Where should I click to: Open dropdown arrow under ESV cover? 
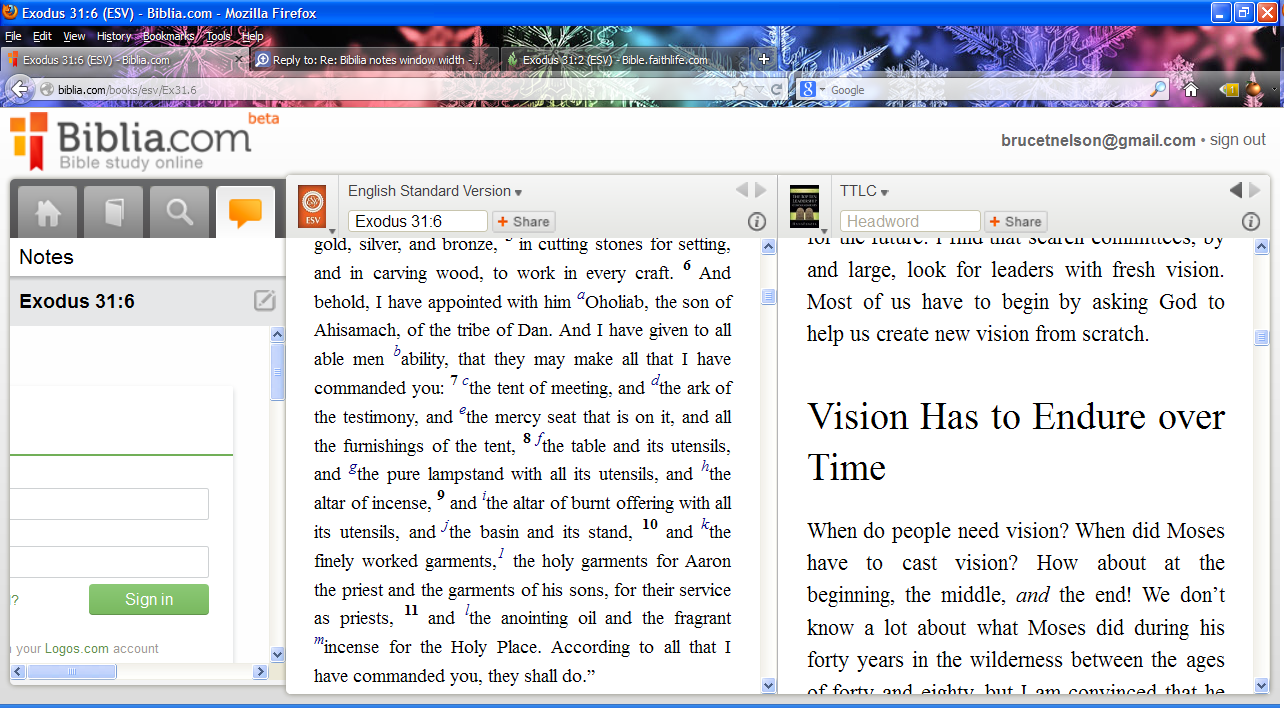331,231
